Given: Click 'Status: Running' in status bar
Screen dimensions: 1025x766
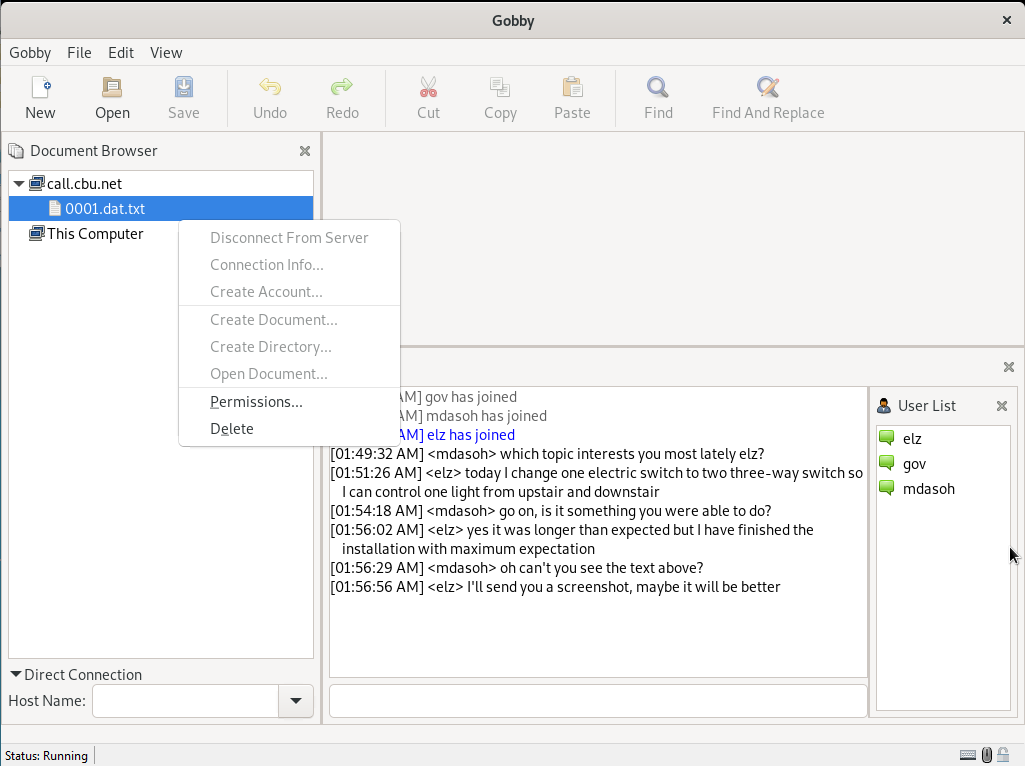Looking at the screenshot, I should pos(46,756).
